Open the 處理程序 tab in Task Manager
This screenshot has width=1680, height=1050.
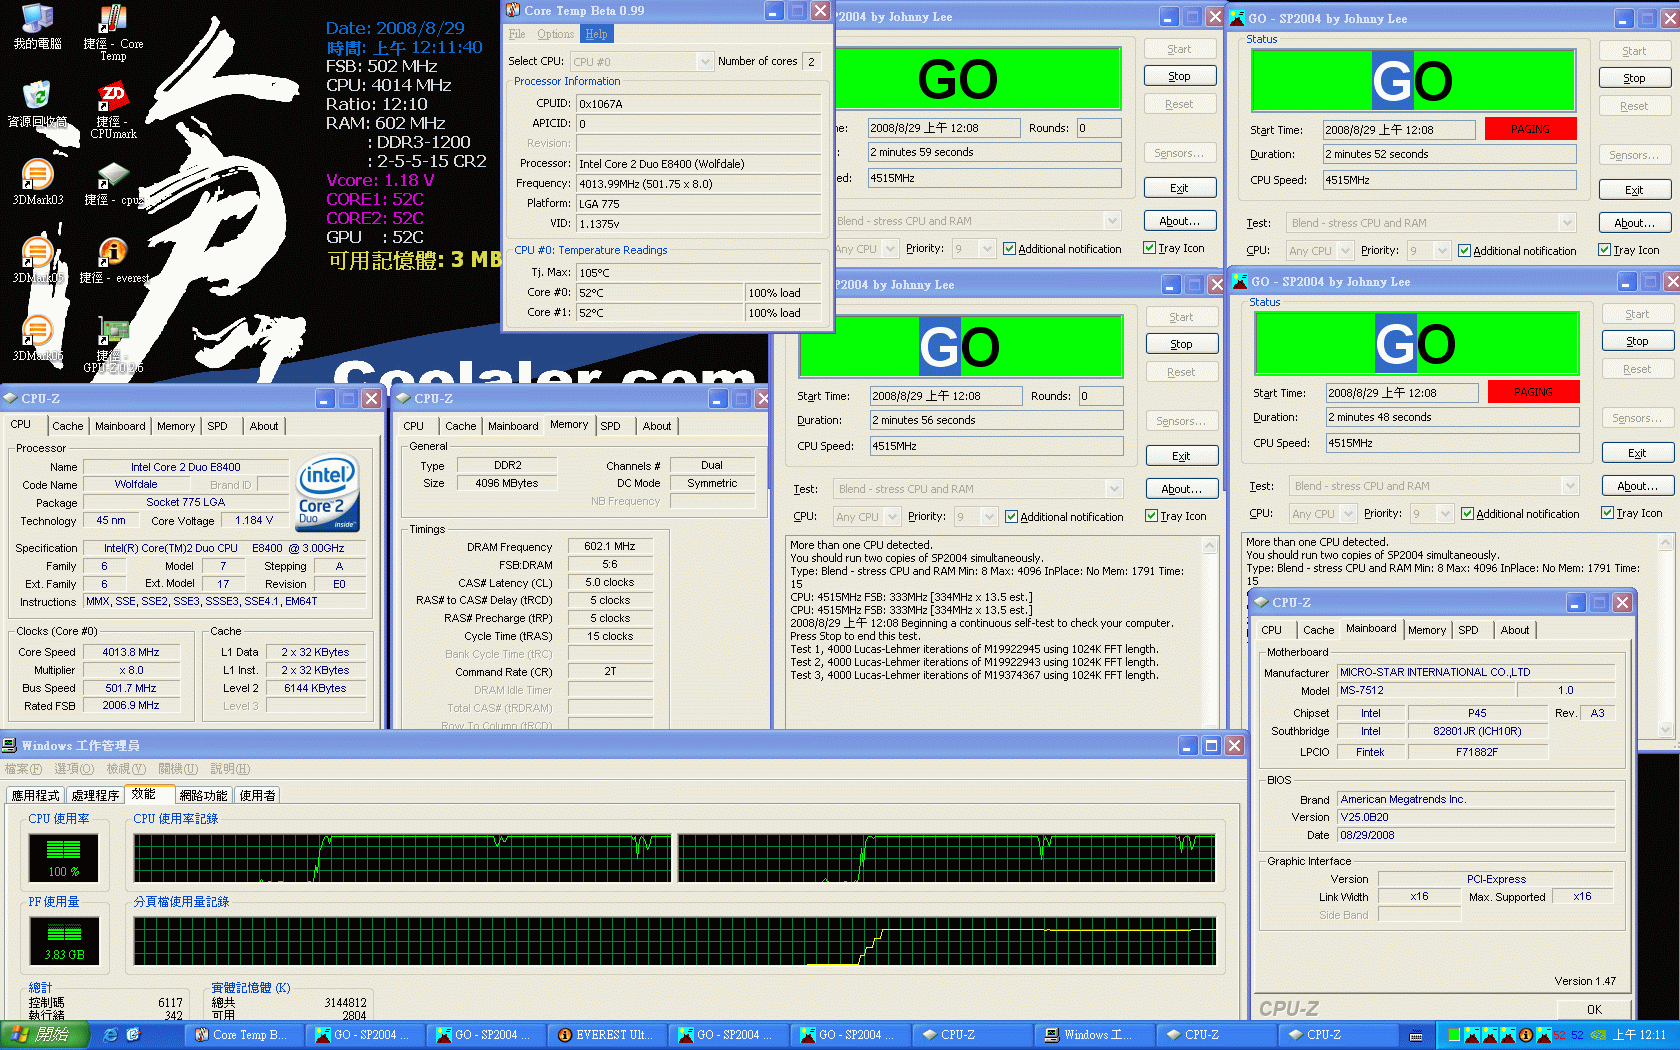pyautogui.click(x=96, y=795)
